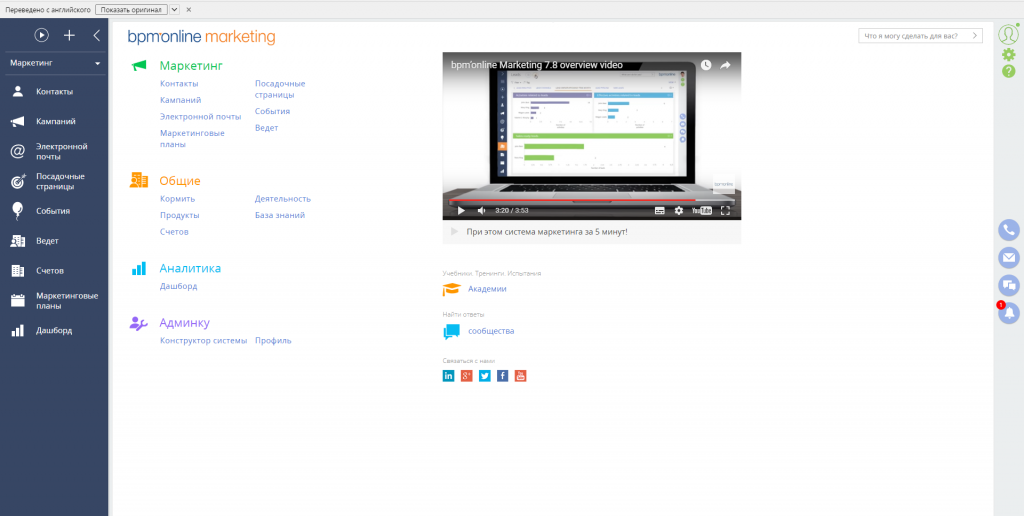Click the green megaphone Маркетинг icon
The height and width of the screenshot is (516, 1024).
pyautogui.click(x=138, y=65)
